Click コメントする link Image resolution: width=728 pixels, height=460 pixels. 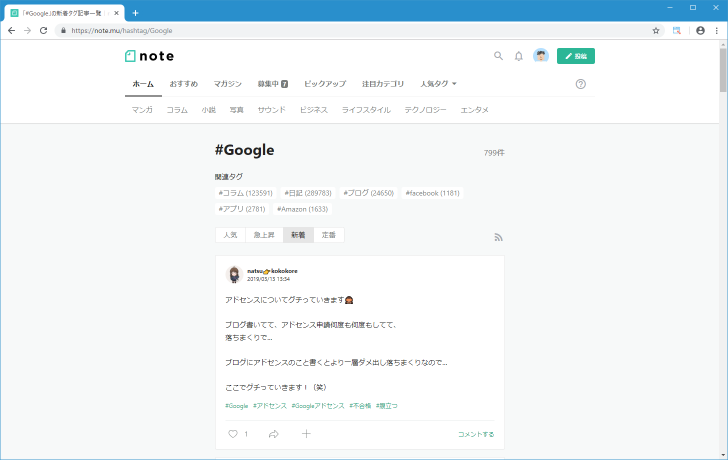[x=476, y=434]
